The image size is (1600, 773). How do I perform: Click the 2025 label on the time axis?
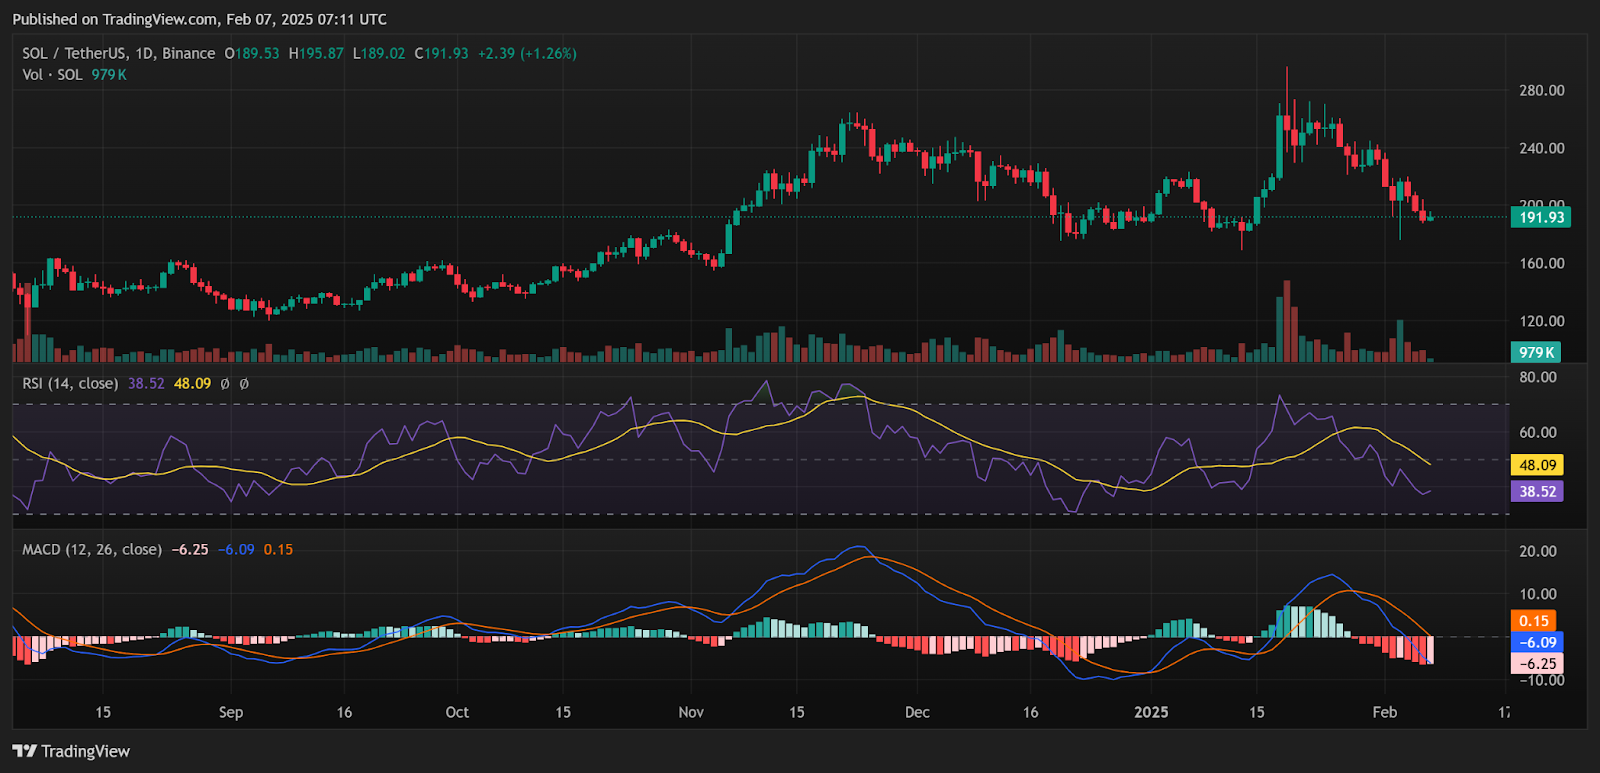pos(1151,712)
